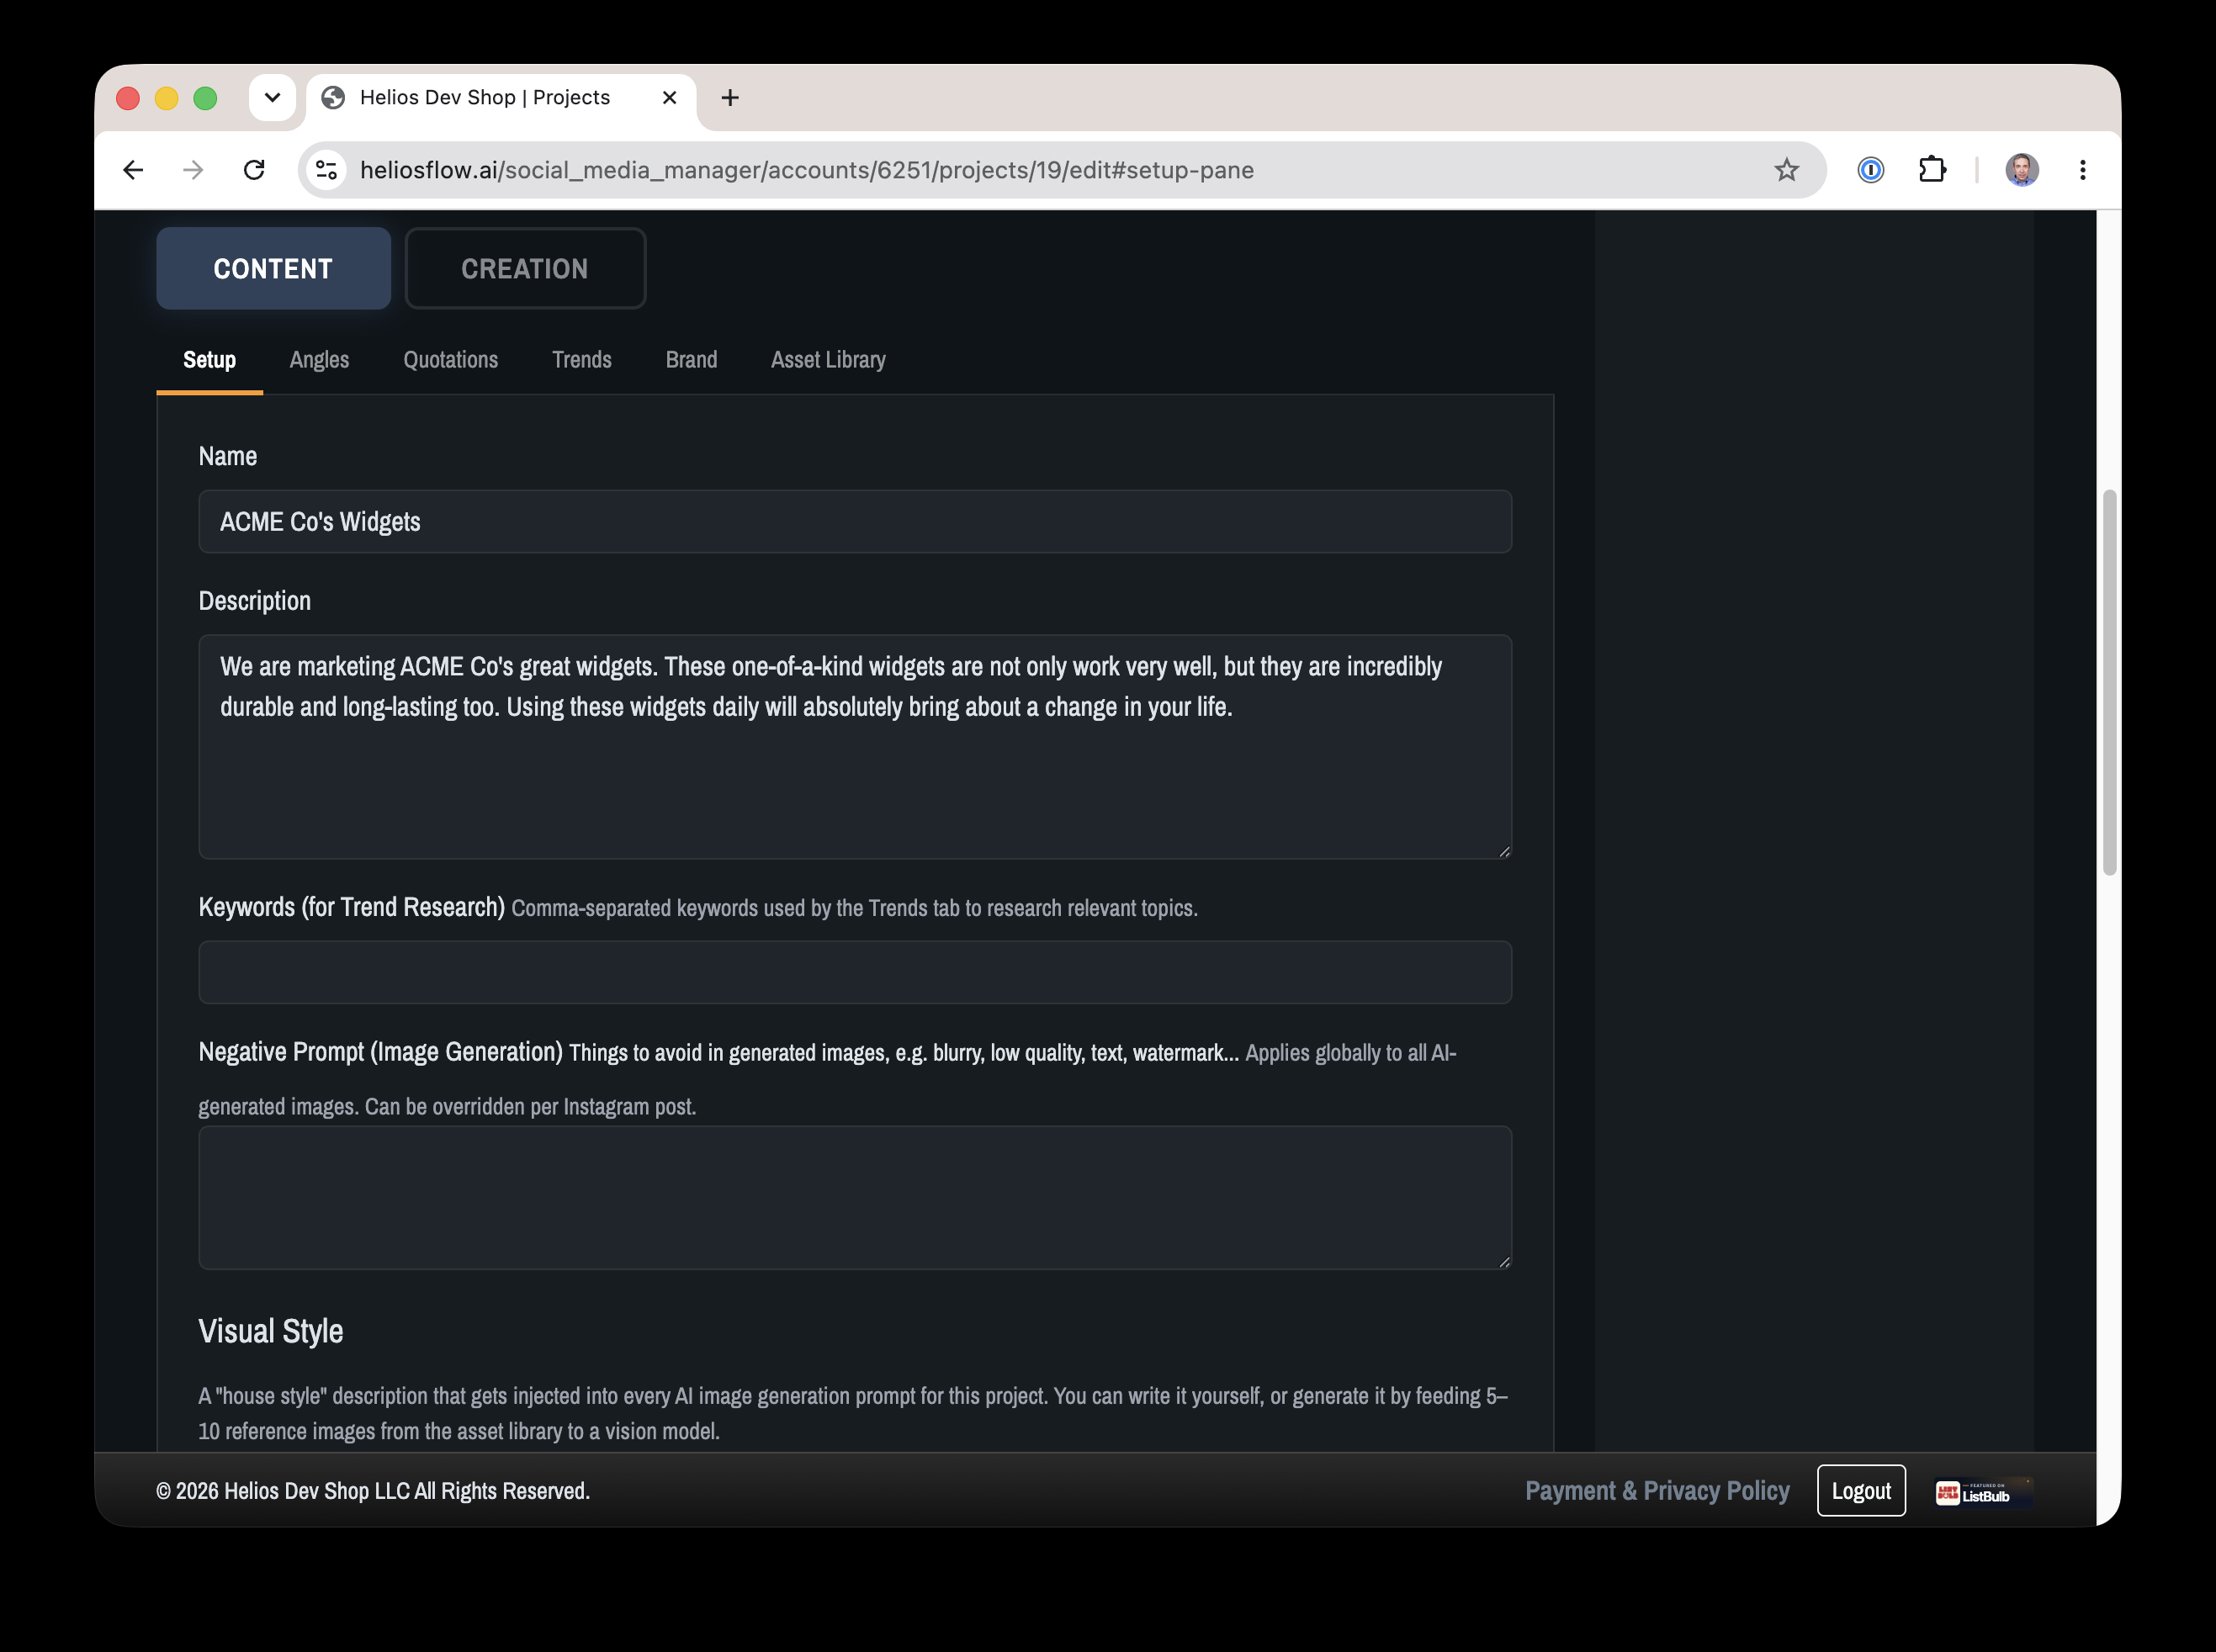Image resolution: width=2216 pixels, height=1652 pixels.
Task: Open Payment & Privacy Policy link
Action: pos(1657,1491)
